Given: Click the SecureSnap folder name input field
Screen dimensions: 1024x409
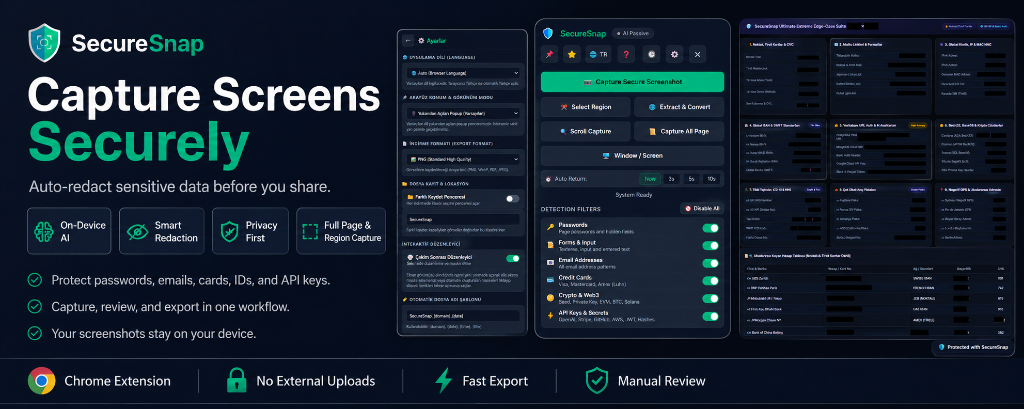Looking at the screenshot, I should (462, 220).
